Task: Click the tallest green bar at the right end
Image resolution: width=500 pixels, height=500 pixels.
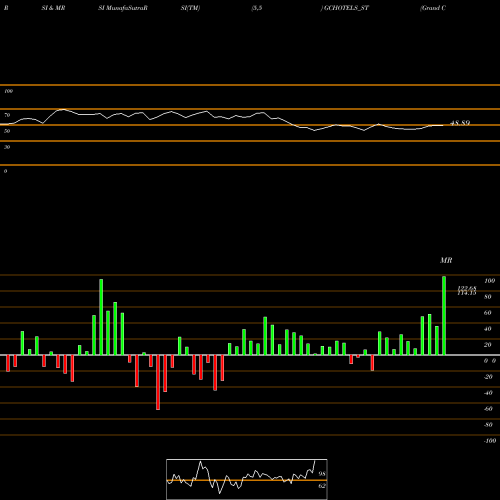Action: point(444,315)
